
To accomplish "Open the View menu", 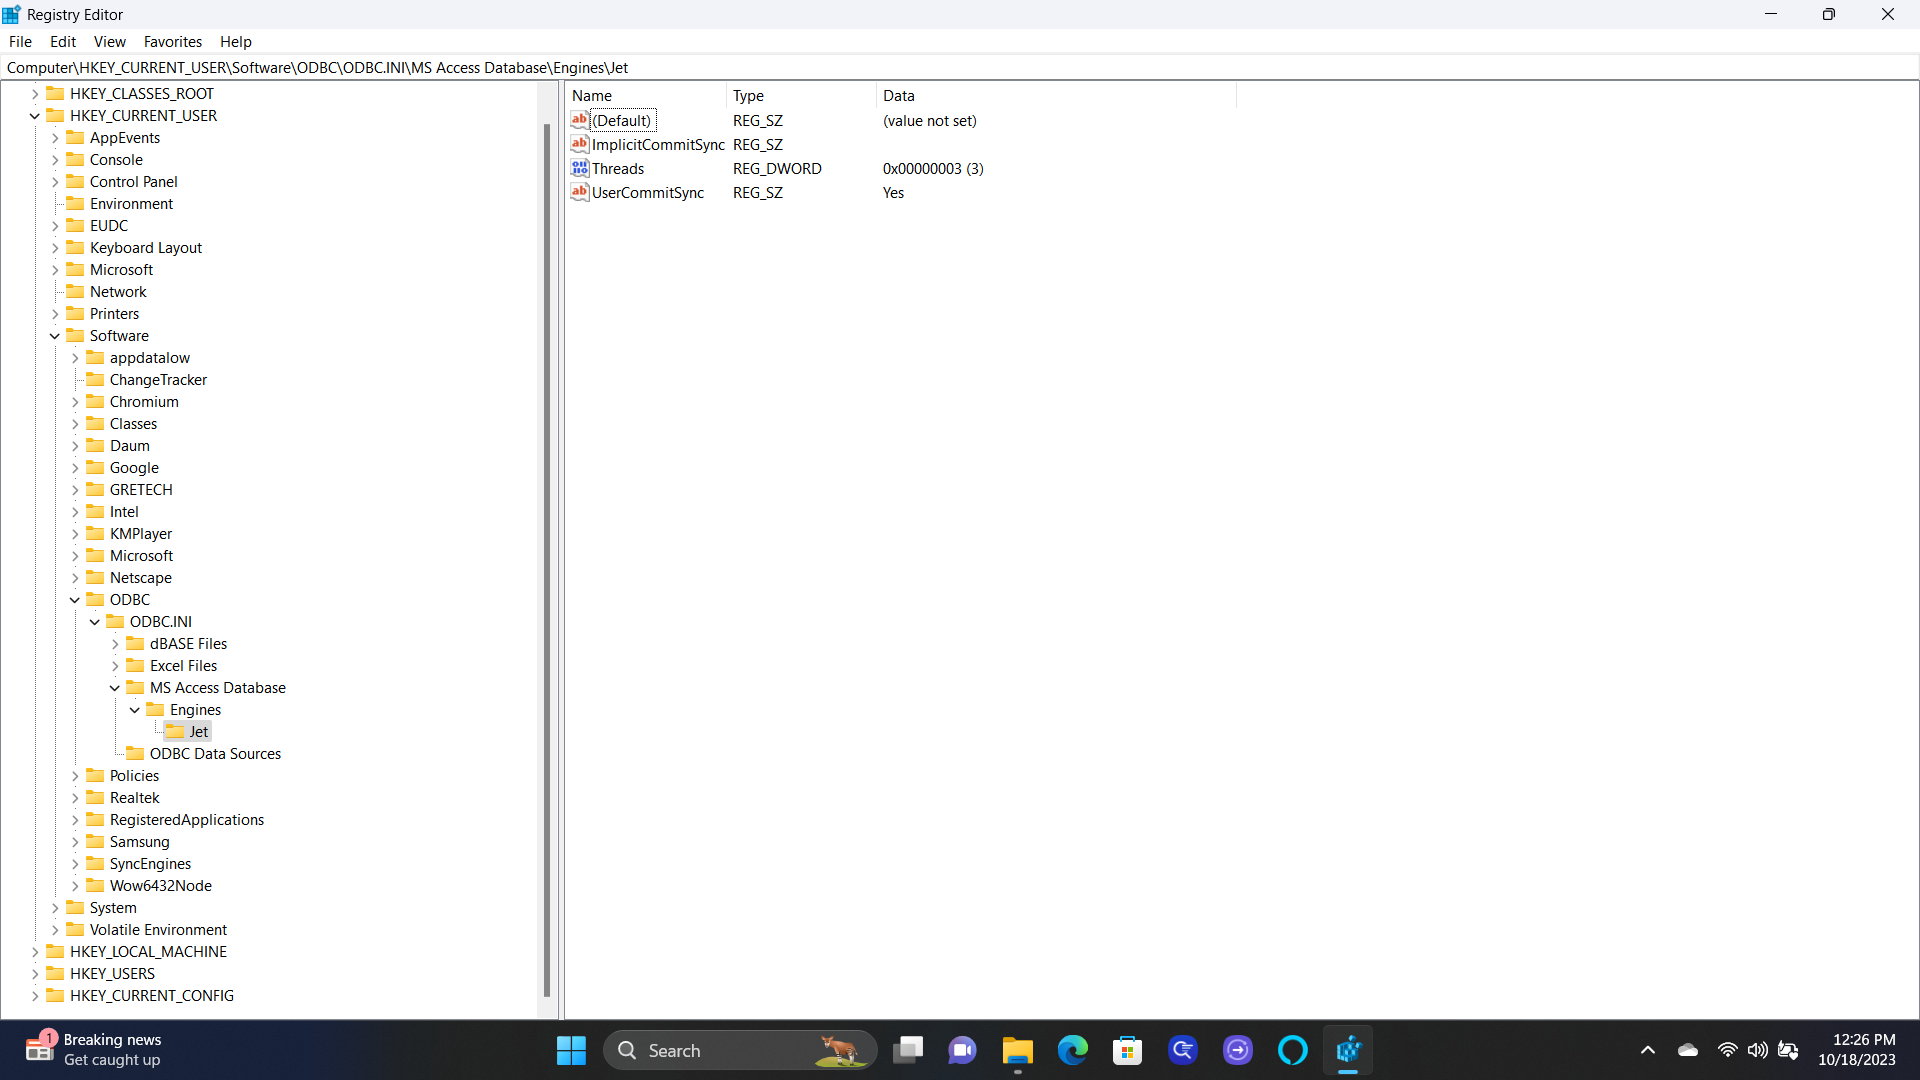I will point(110,41).
